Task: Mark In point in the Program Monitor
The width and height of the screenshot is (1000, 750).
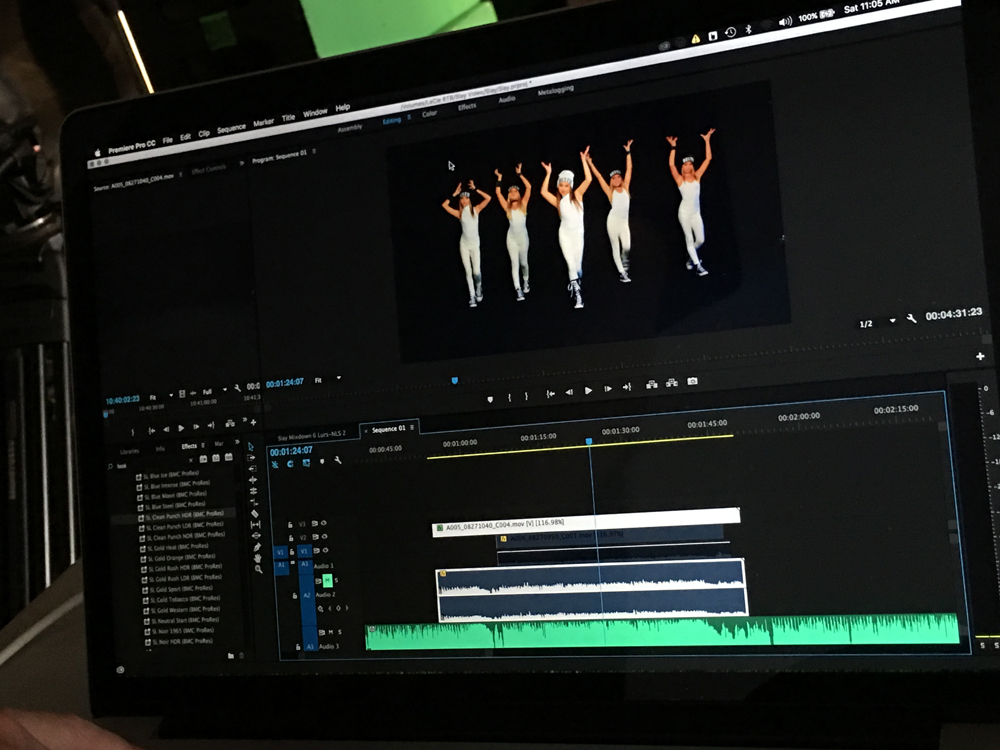Action: click(509, 397)
